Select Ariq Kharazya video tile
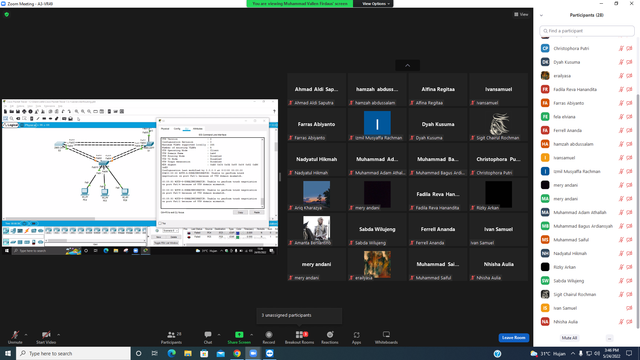The image size is (640, 360). [x=316, y=195]
